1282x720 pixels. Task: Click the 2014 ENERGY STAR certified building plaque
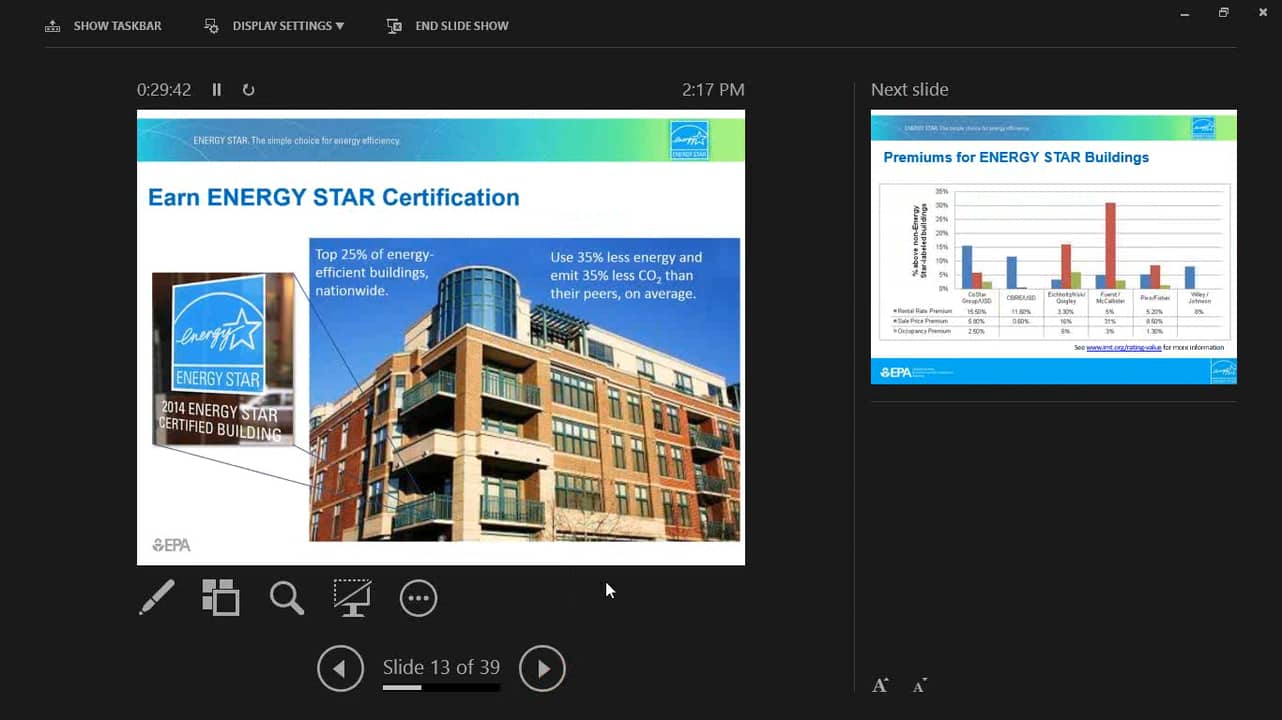pyautogui.click(x=223, y=359)
